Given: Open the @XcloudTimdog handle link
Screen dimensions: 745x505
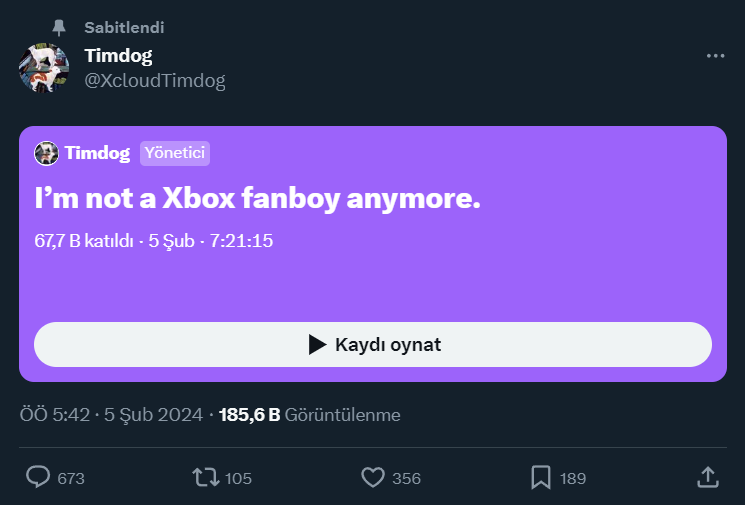Looking at the screenshot, I should [x=155, y=81].
